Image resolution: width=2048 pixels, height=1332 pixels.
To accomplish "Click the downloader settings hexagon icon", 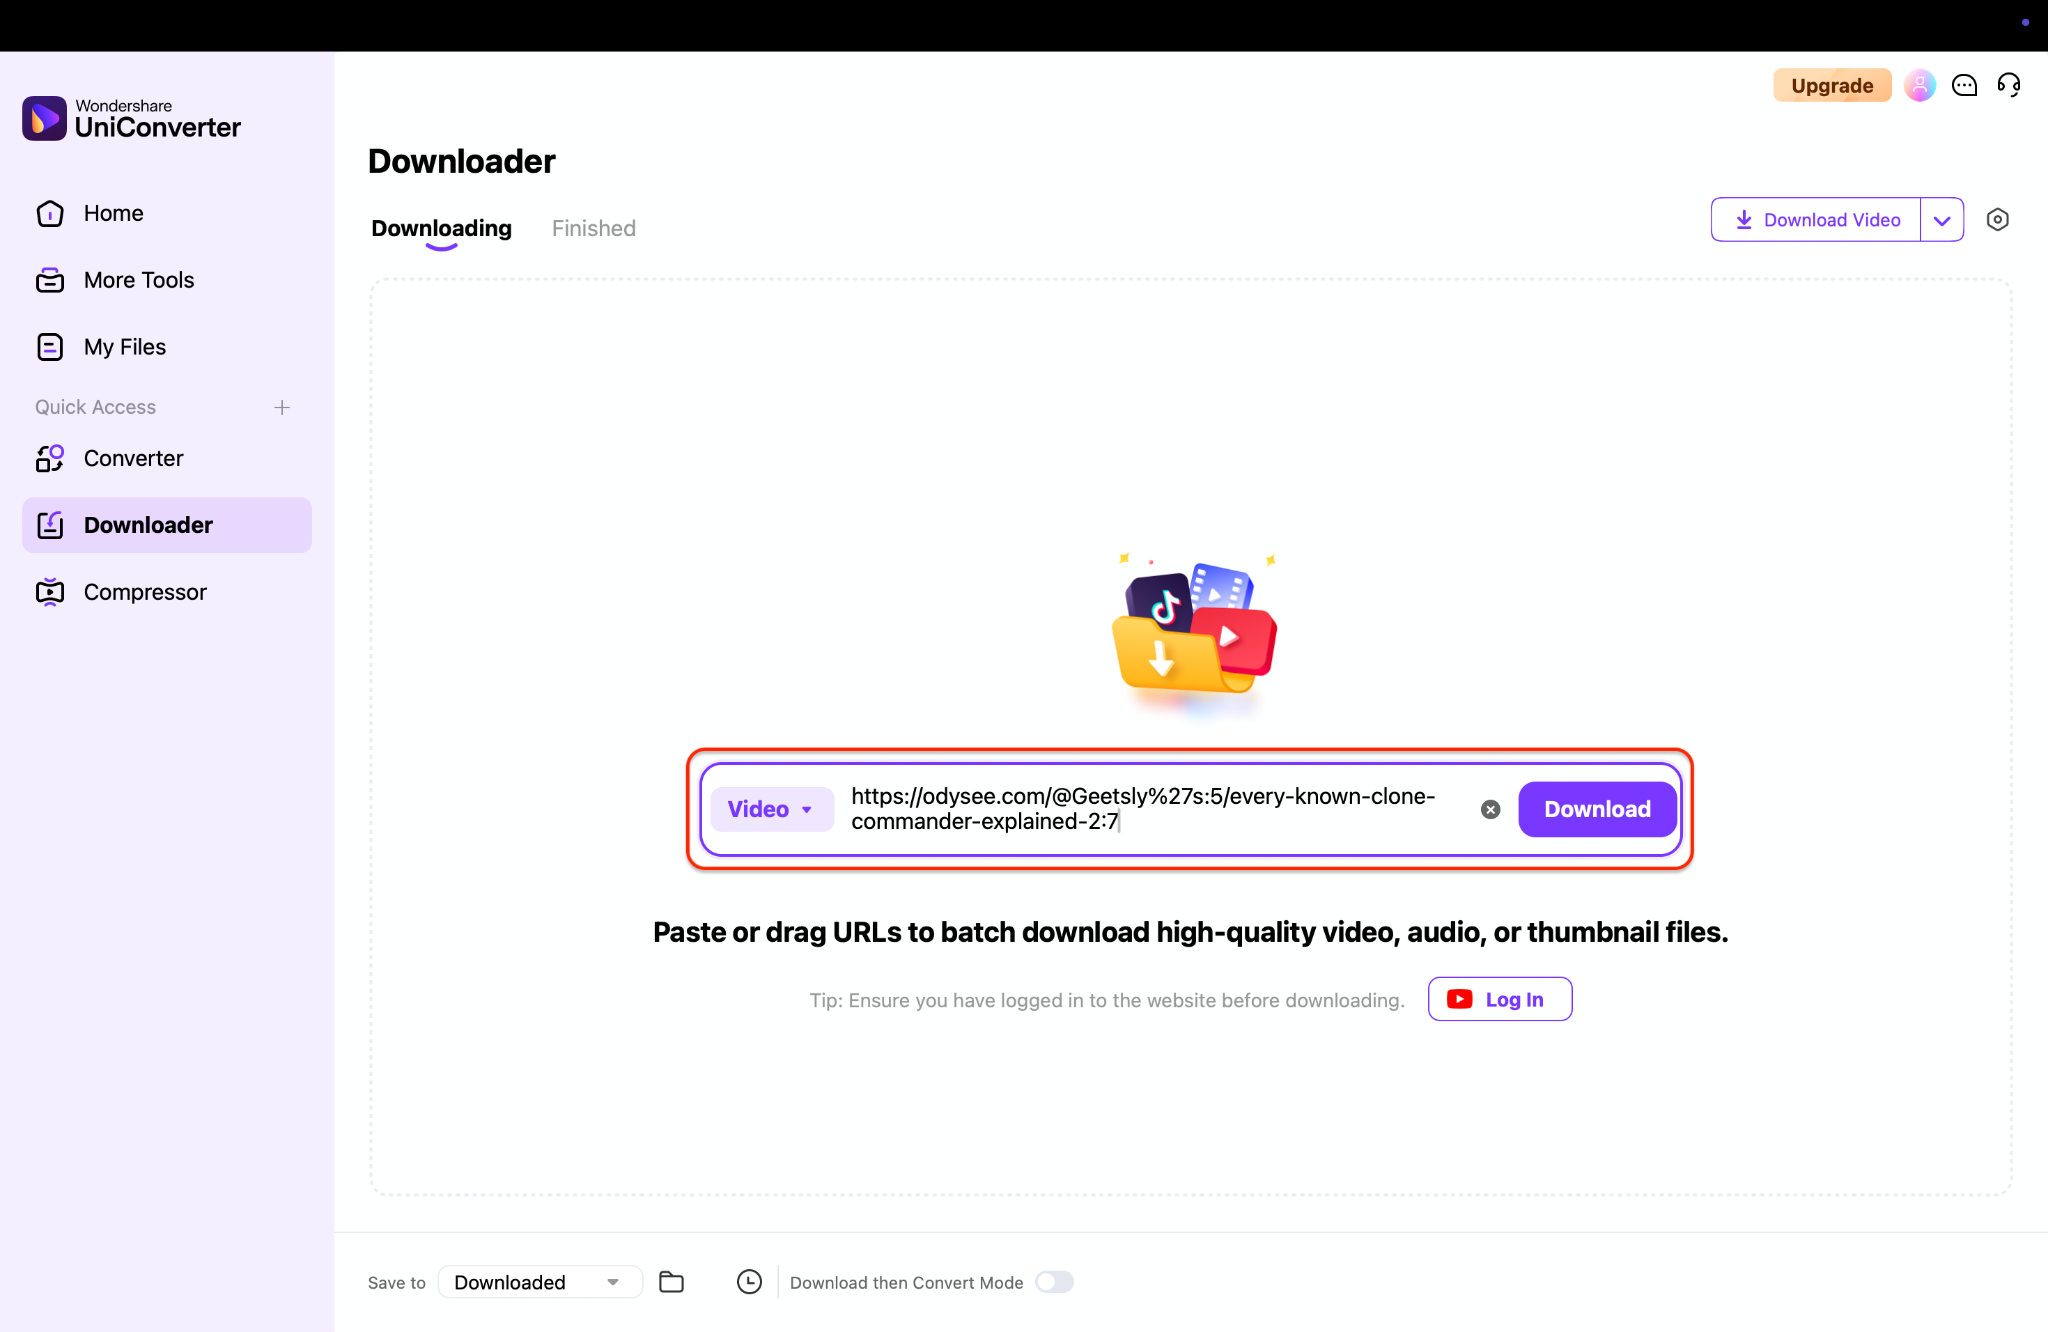I will coord(1997,220).
